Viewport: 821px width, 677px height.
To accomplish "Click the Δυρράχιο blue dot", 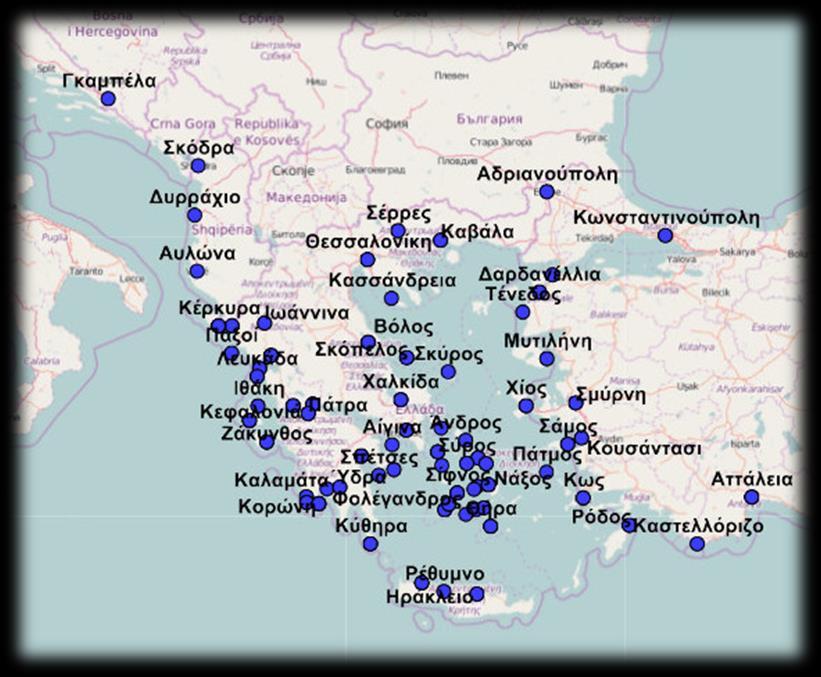I will point(194,215).
